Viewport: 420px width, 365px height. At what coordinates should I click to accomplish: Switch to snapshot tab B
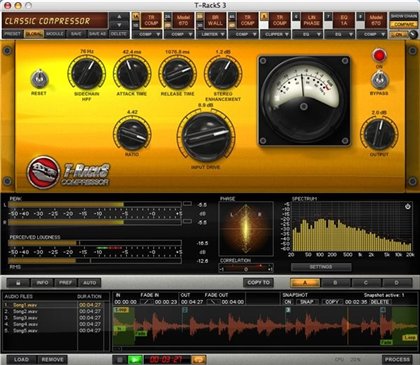pyautogui.click(x=335, y=283)
